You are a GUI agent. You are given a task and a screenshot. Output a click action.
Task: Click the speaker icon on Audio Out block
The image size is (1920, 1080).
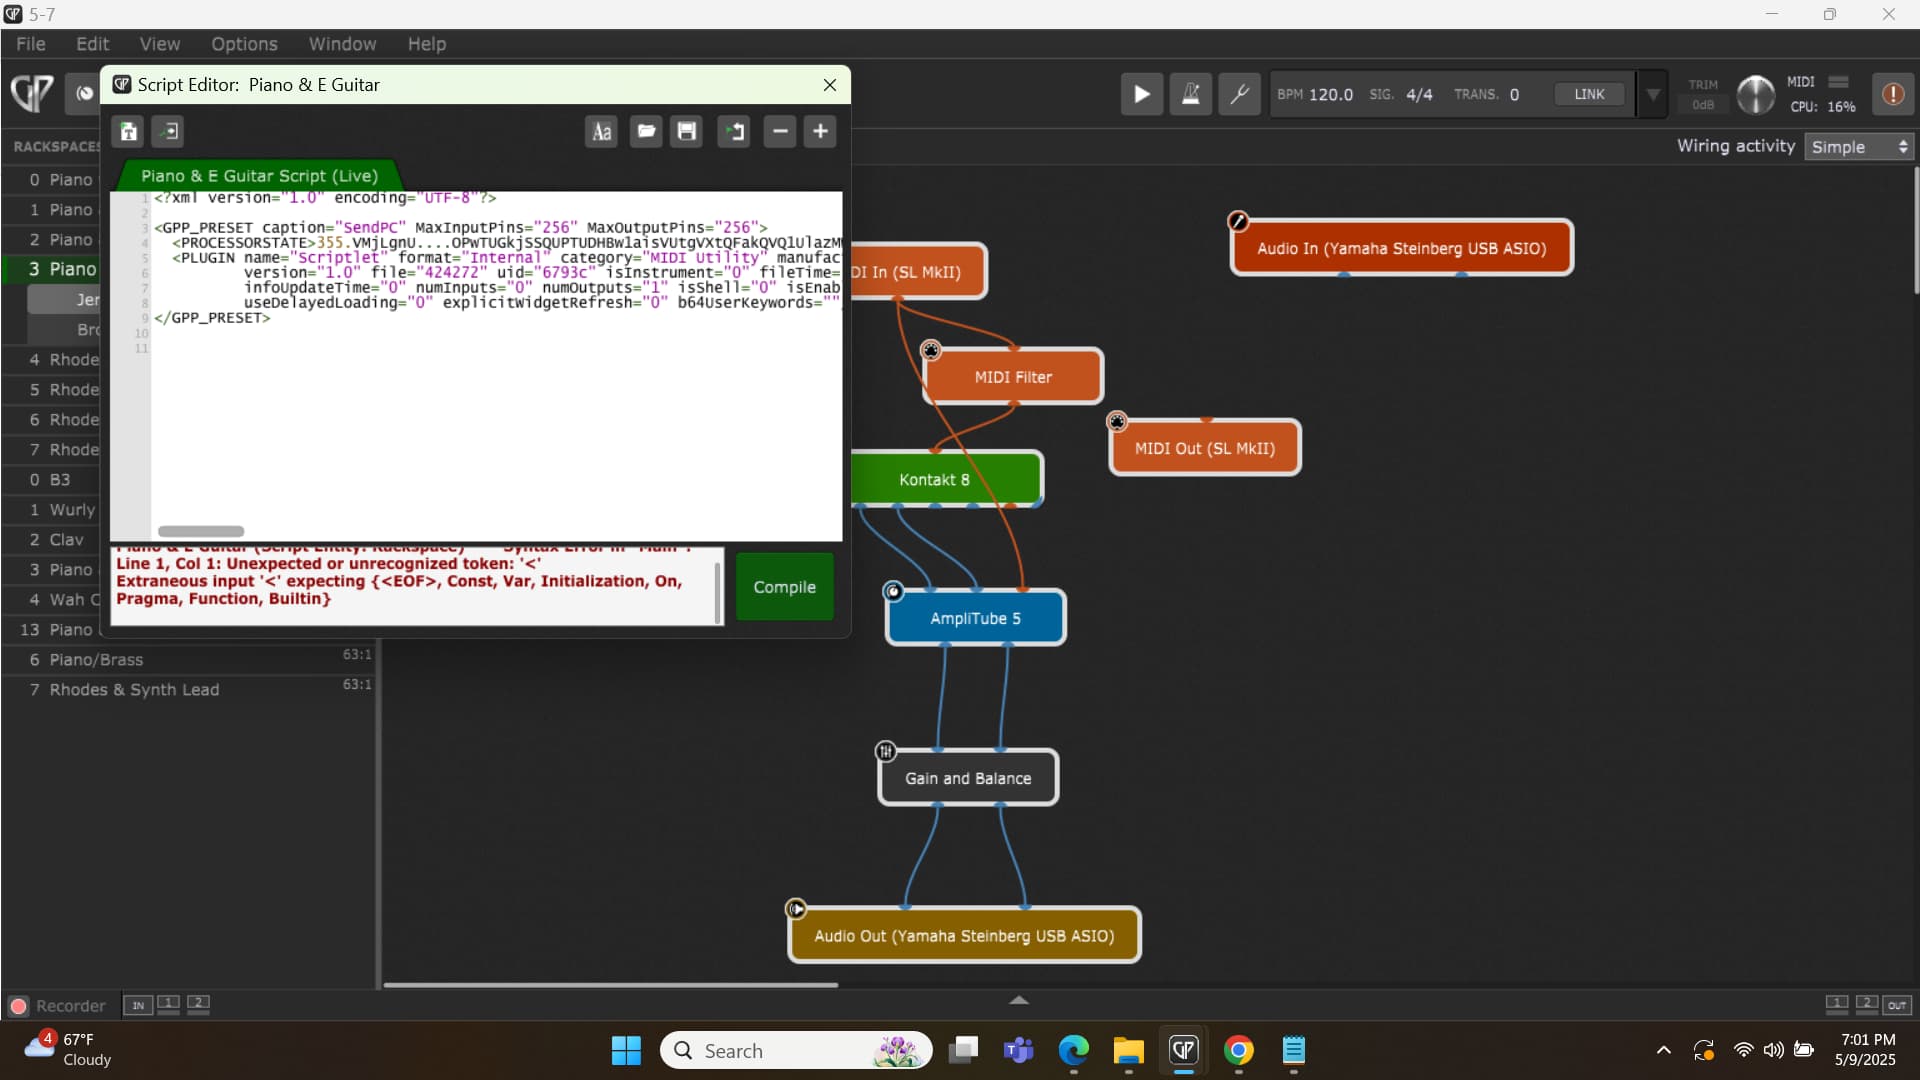tap(796, 909)
